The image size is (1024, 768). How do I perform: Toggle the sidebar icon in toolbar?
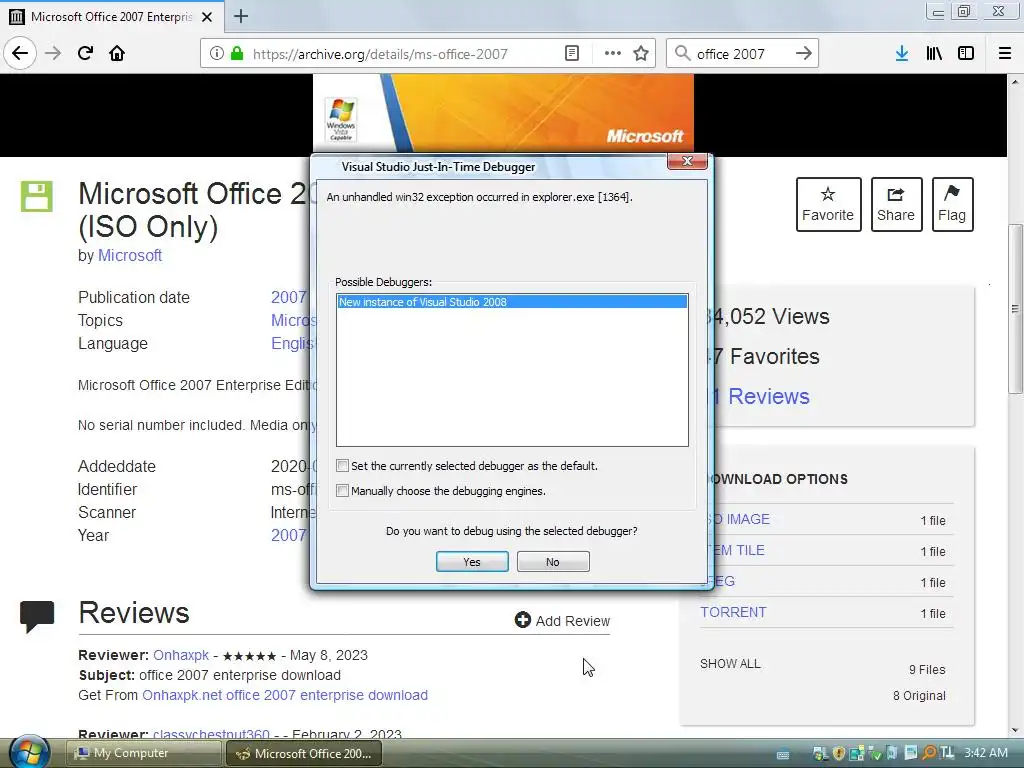[x=966, y=54]
